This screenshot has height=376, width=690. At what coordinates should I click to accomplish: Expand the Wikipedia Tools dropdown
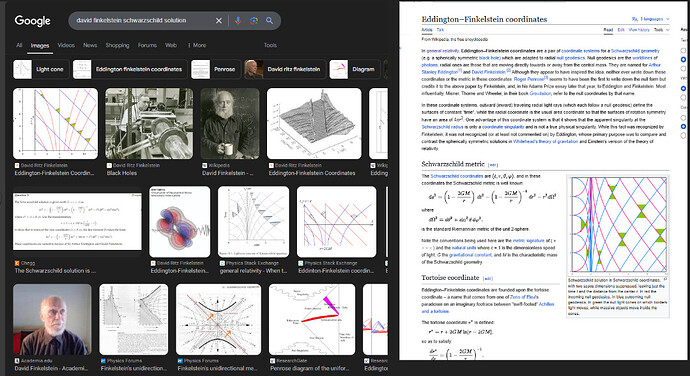tap(661, 30)
